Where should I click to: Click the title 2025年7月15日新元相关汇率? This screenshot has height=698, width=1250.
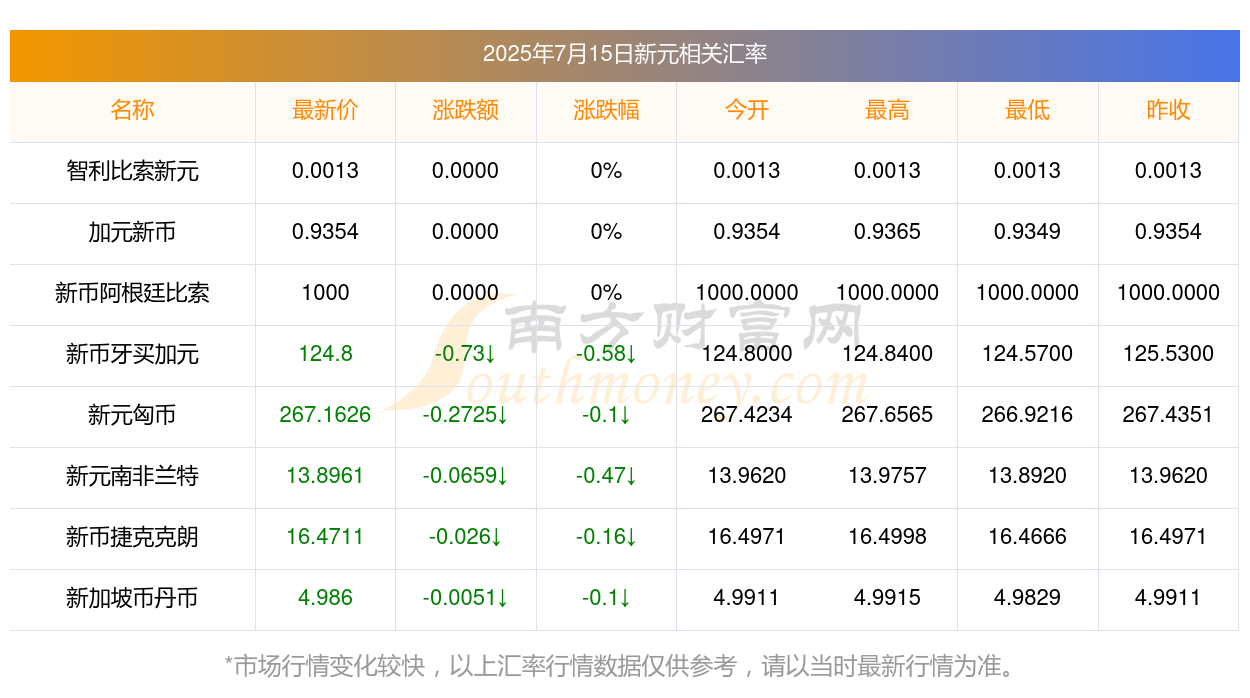tap(624, 54)
